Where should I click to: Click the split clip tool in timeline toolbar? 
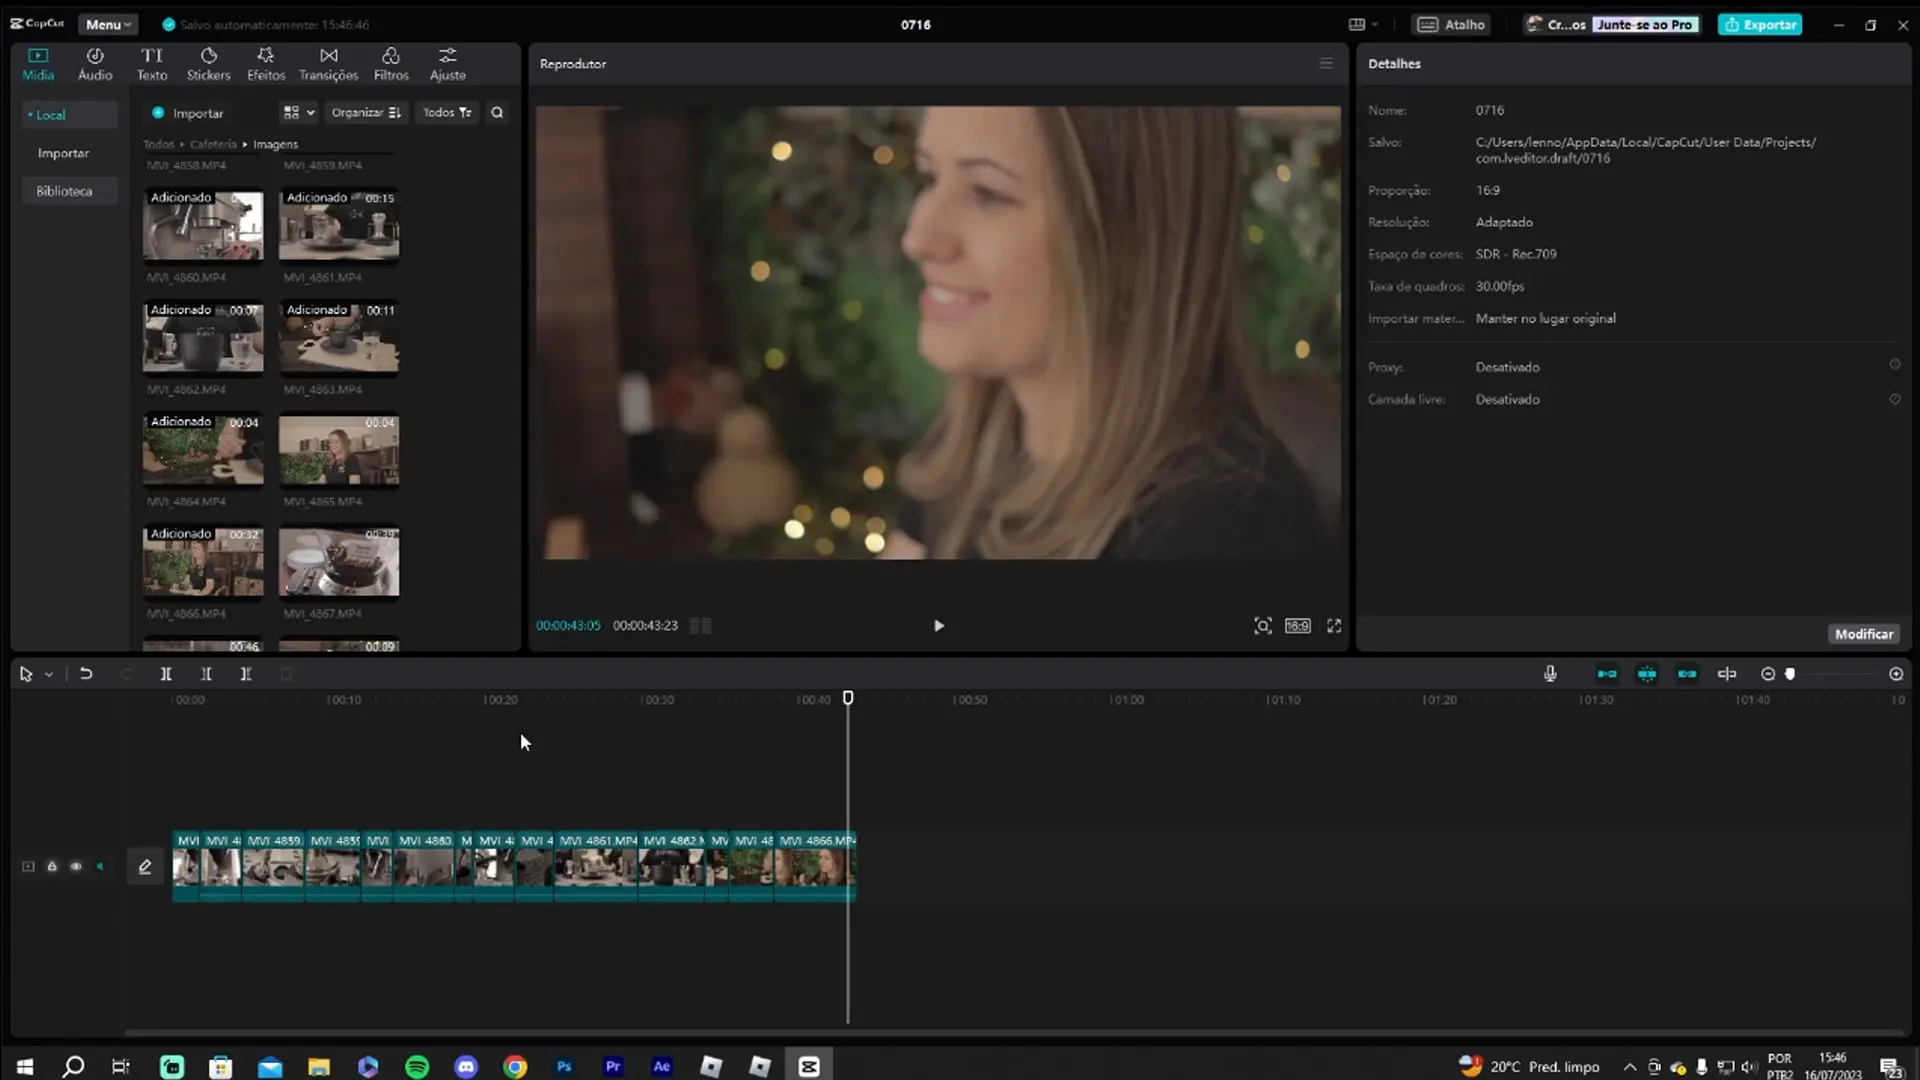(166, 674)
